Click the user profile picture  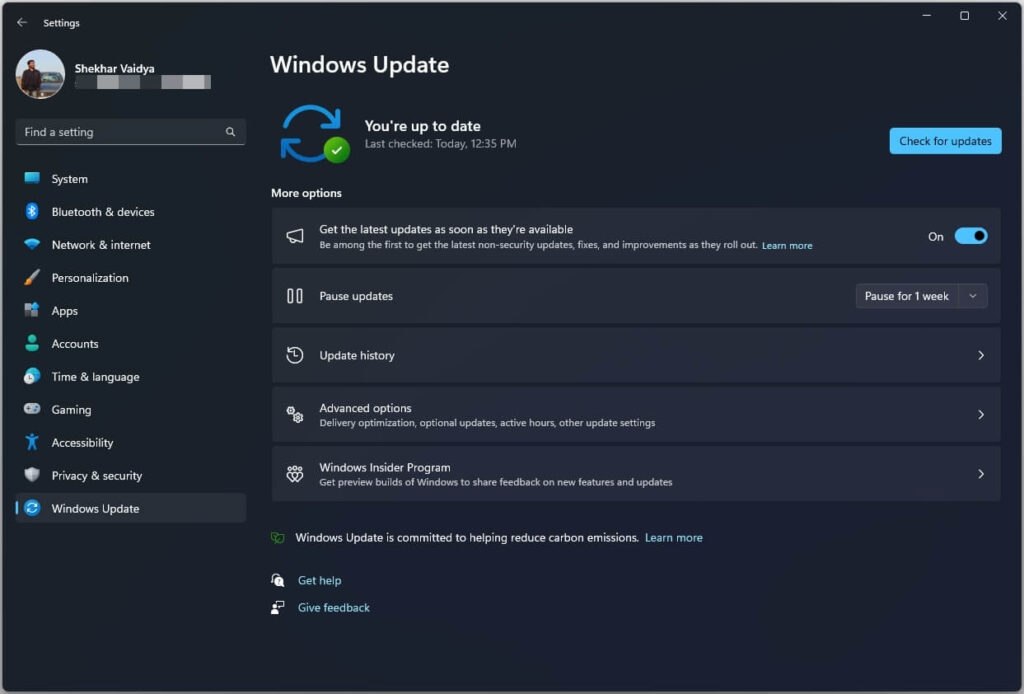click(40, 74)
